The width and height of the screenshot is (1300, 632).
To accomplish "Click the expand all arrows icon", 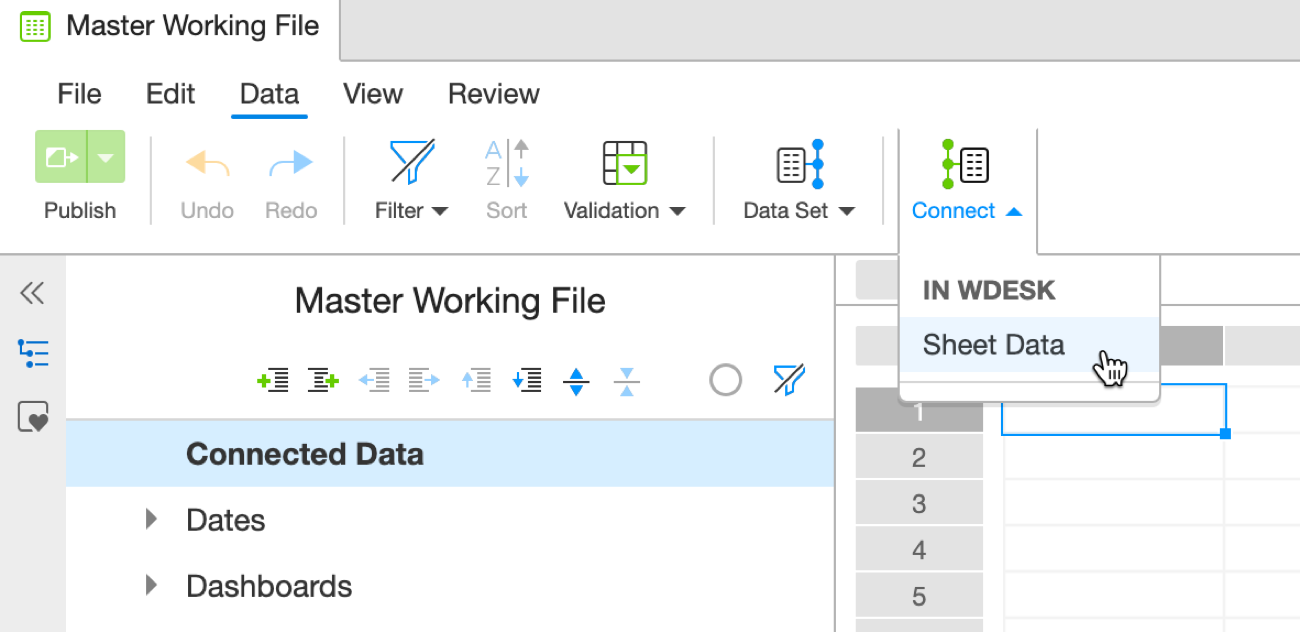I will (x=576, y=381).
